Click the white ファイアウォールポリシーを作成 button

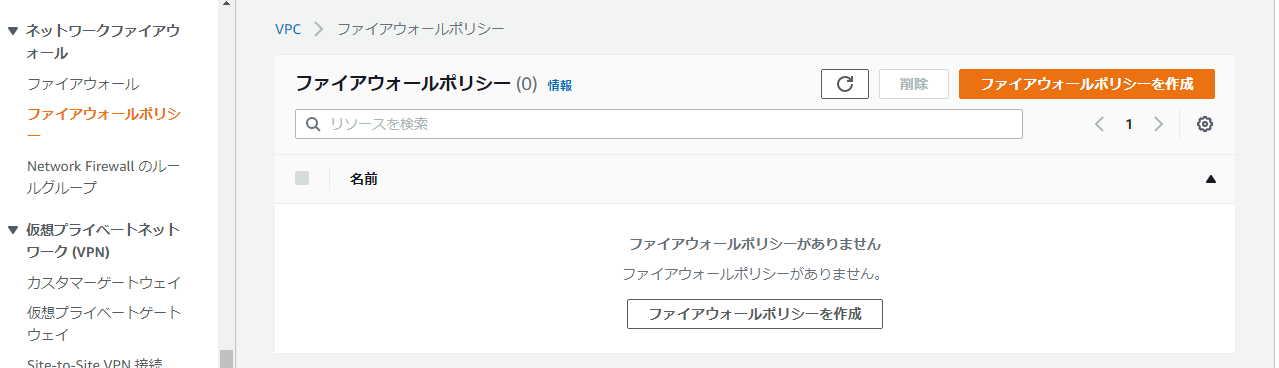click(755, 313)
